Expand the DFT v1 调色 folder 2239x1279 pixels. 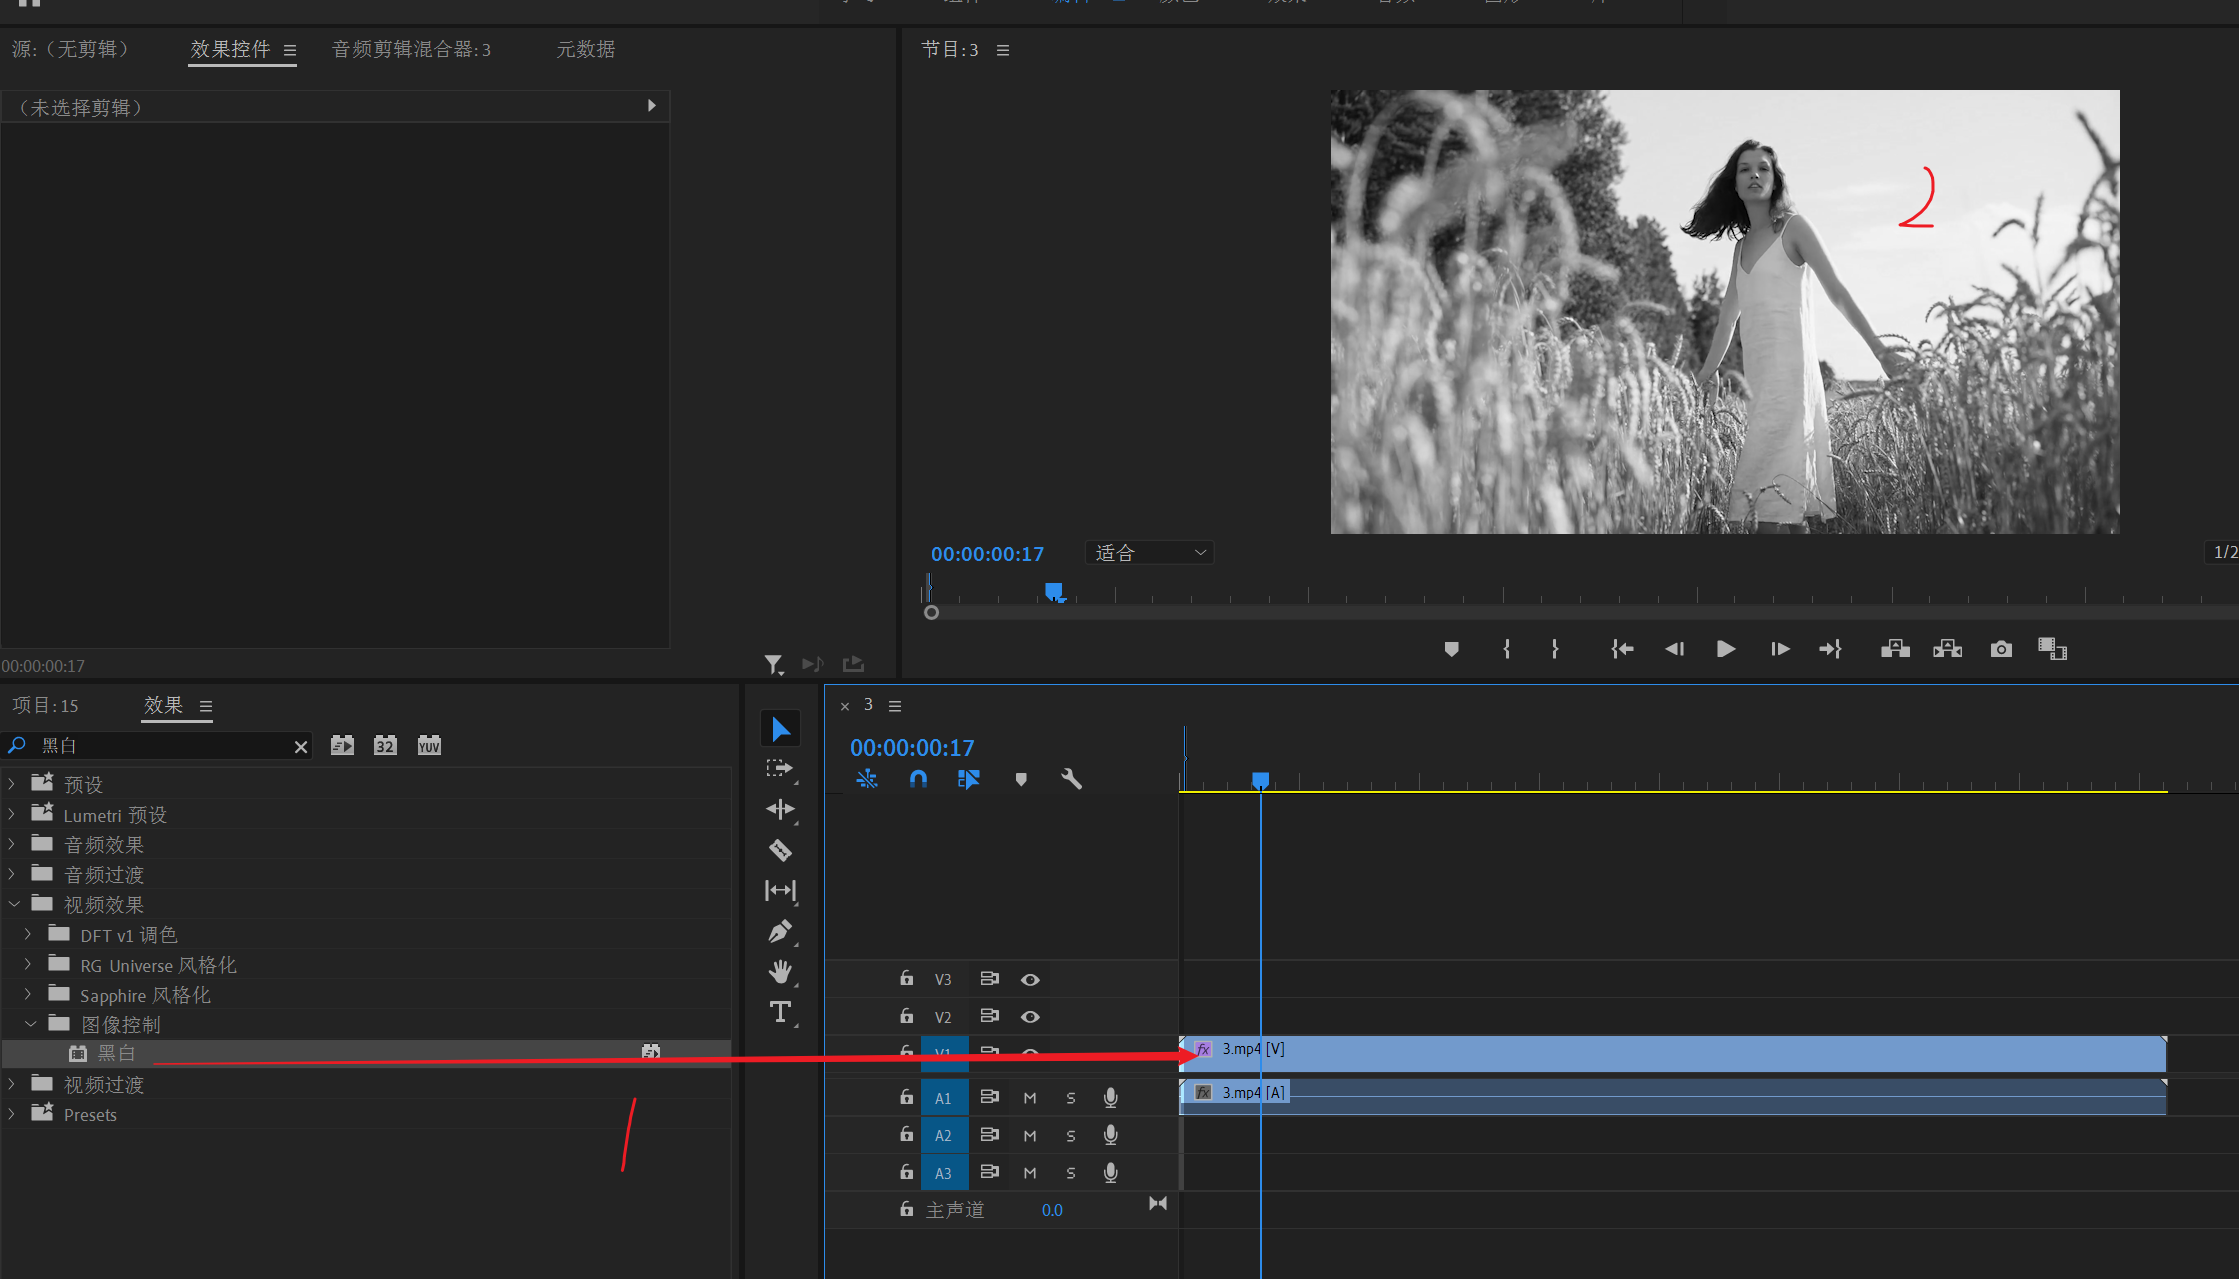click(28, 934)
